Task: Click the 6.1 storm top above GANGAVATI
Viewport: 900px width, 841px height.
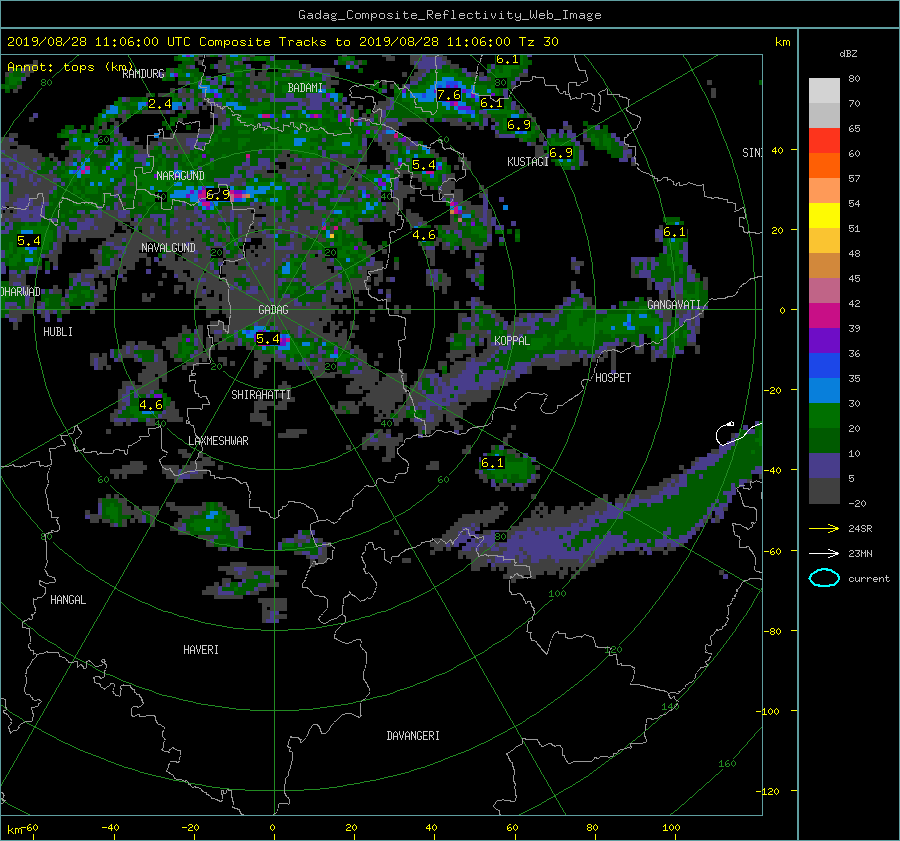Action: (x=674, y=232)
